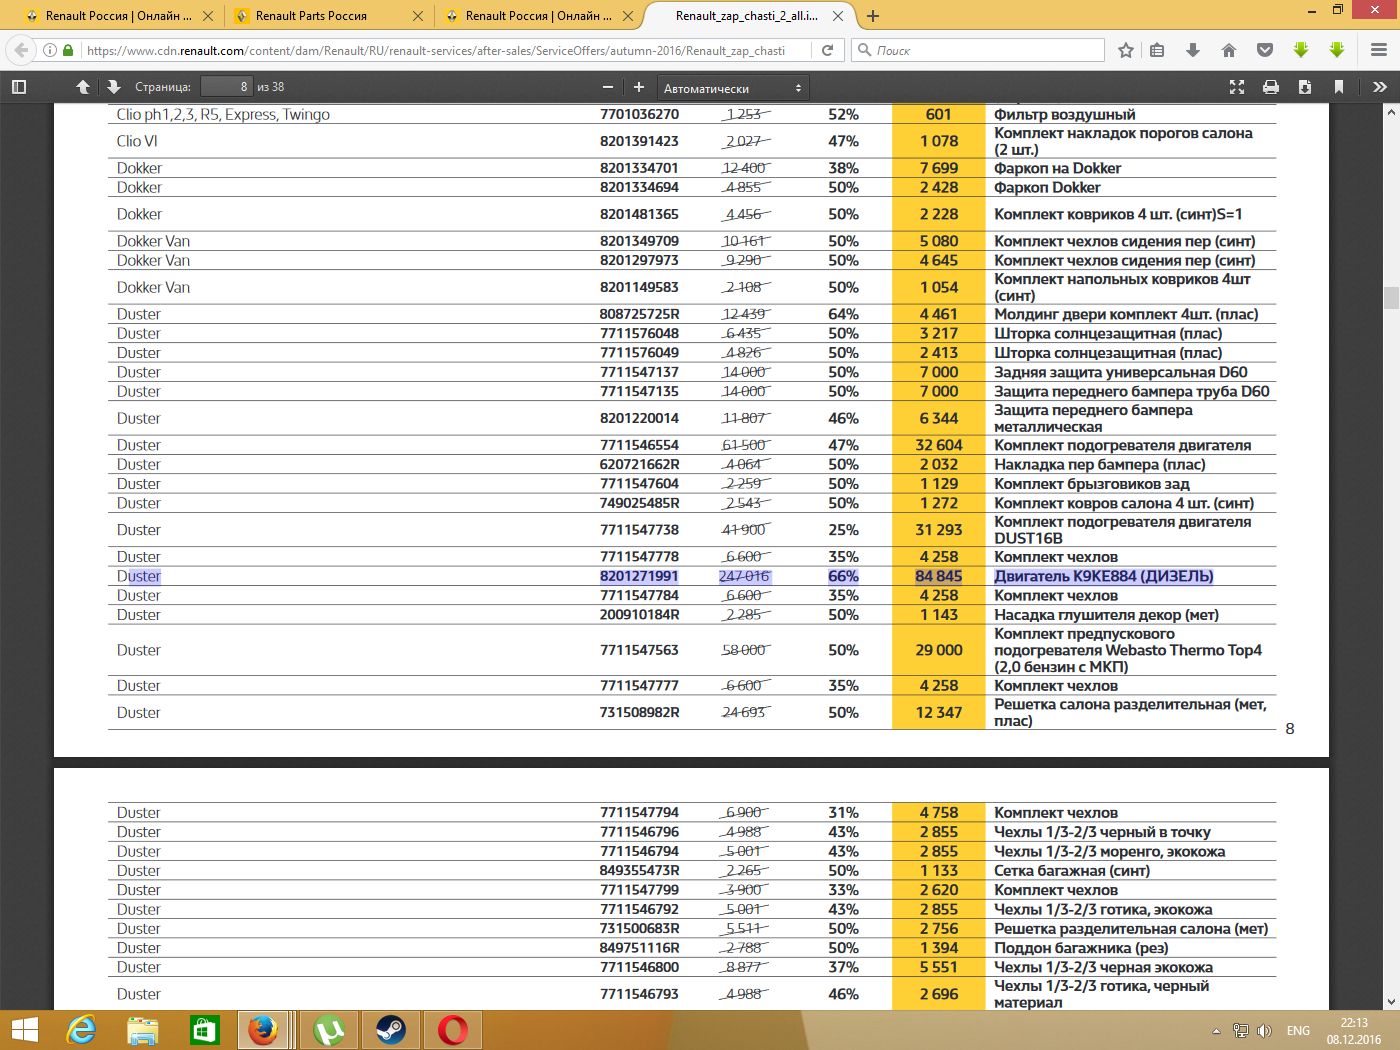Open the Автоматически zoom level dropdown
1400x1050 pixels.
(733, 88)
